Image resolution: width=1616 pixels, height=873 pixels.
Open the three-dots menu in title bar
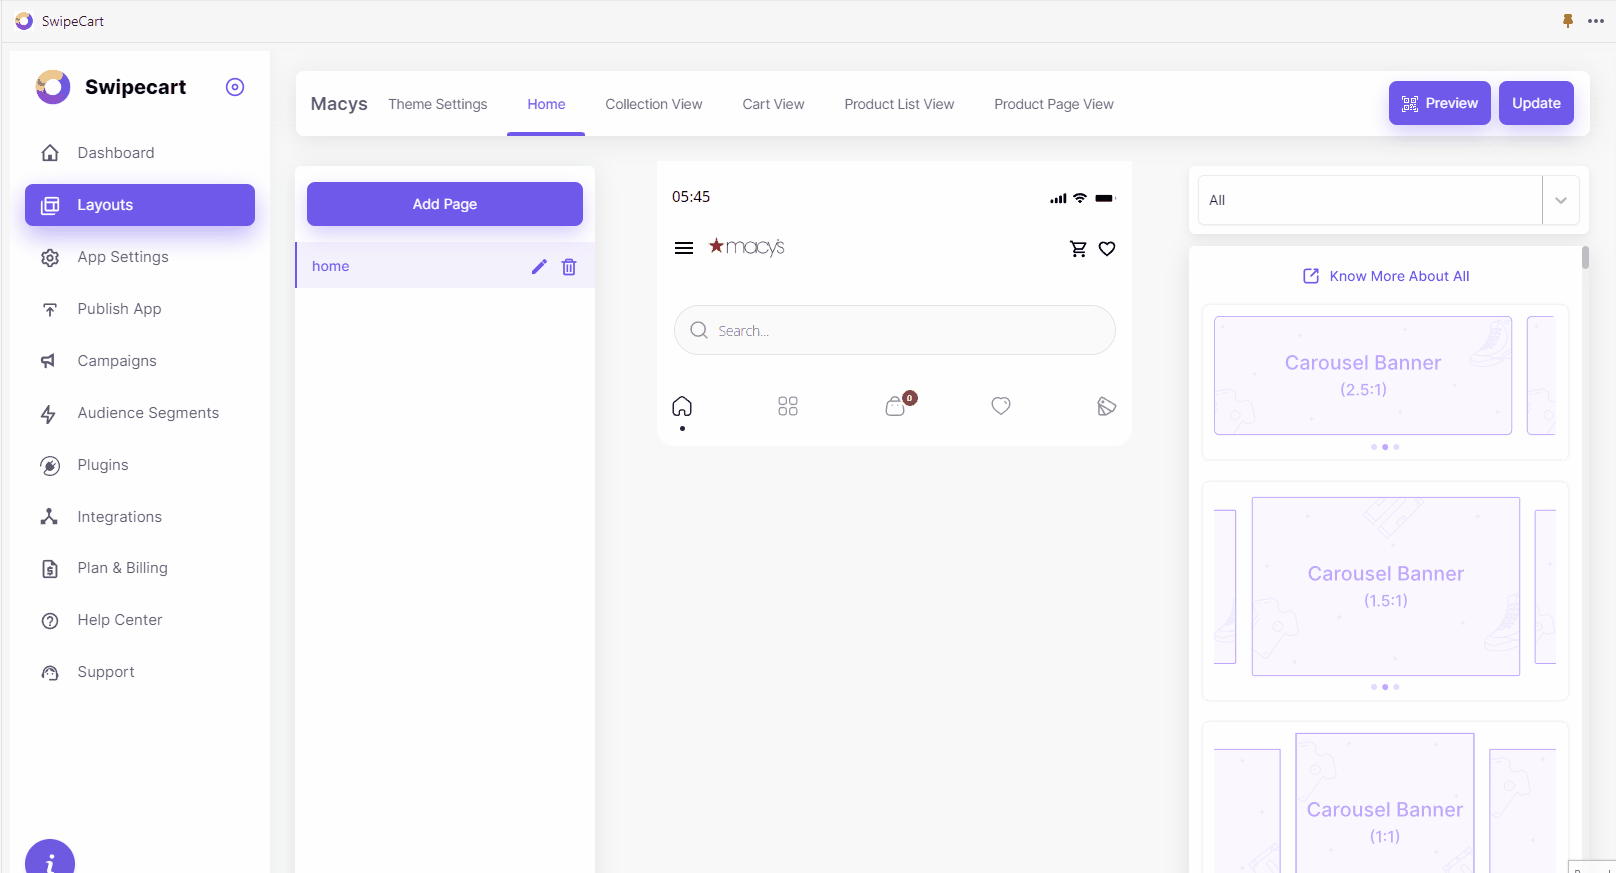pyautogui.click(x=1596, y=21)
